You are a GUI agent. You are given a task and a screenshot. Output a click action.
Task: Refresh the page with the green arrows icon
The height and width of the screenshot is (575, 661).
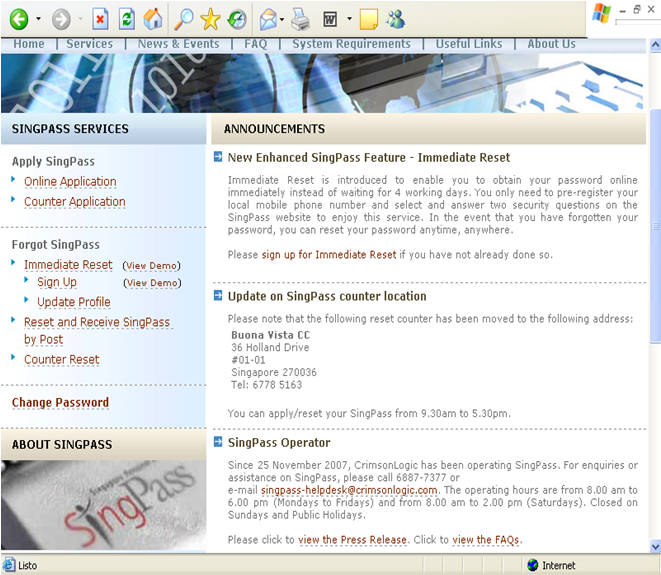tap(126, 19)
